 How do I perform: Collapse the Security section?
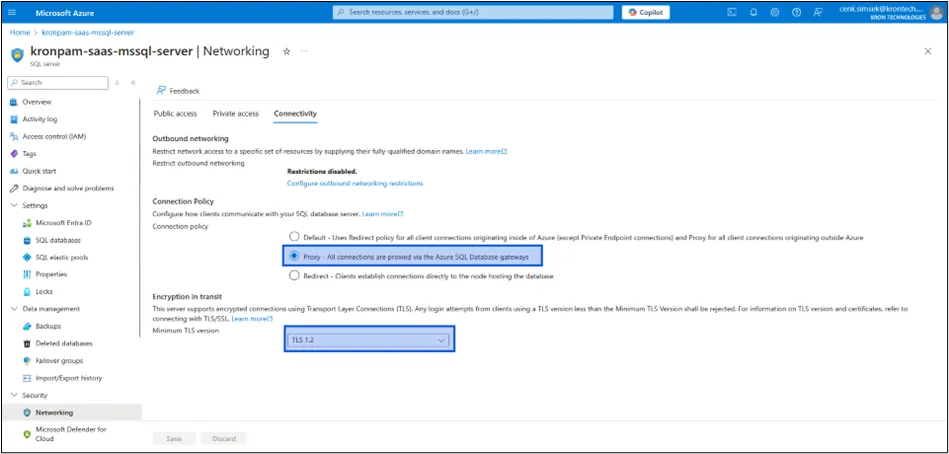tap(14, 395)
